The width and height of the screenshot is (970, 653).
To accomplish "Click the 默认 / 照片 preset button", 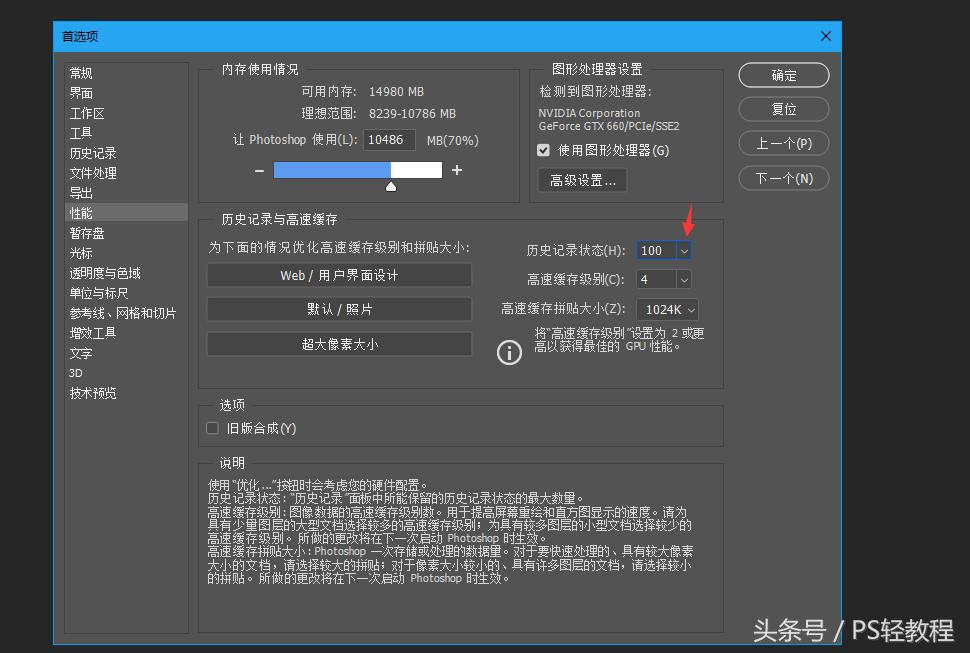I will tap(339, 309).
